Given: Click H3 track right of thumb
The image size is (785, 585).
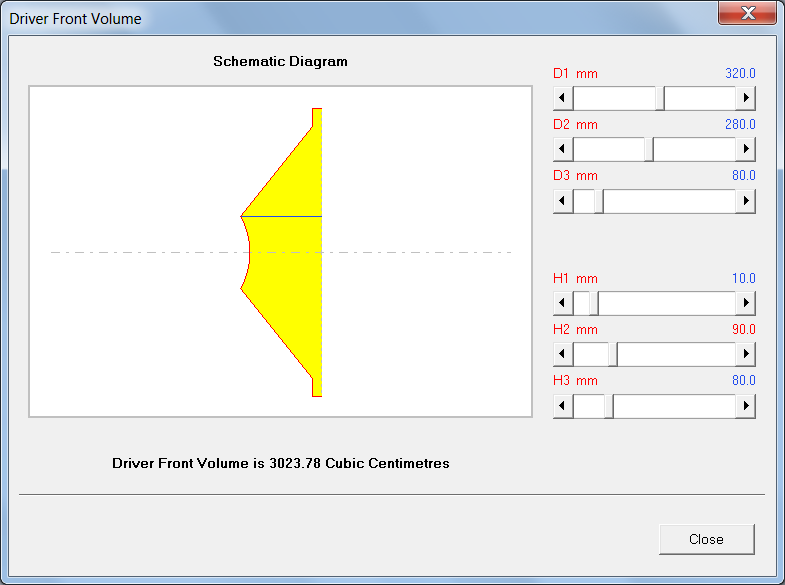Looking at the screenshot, I should [674, 405].
